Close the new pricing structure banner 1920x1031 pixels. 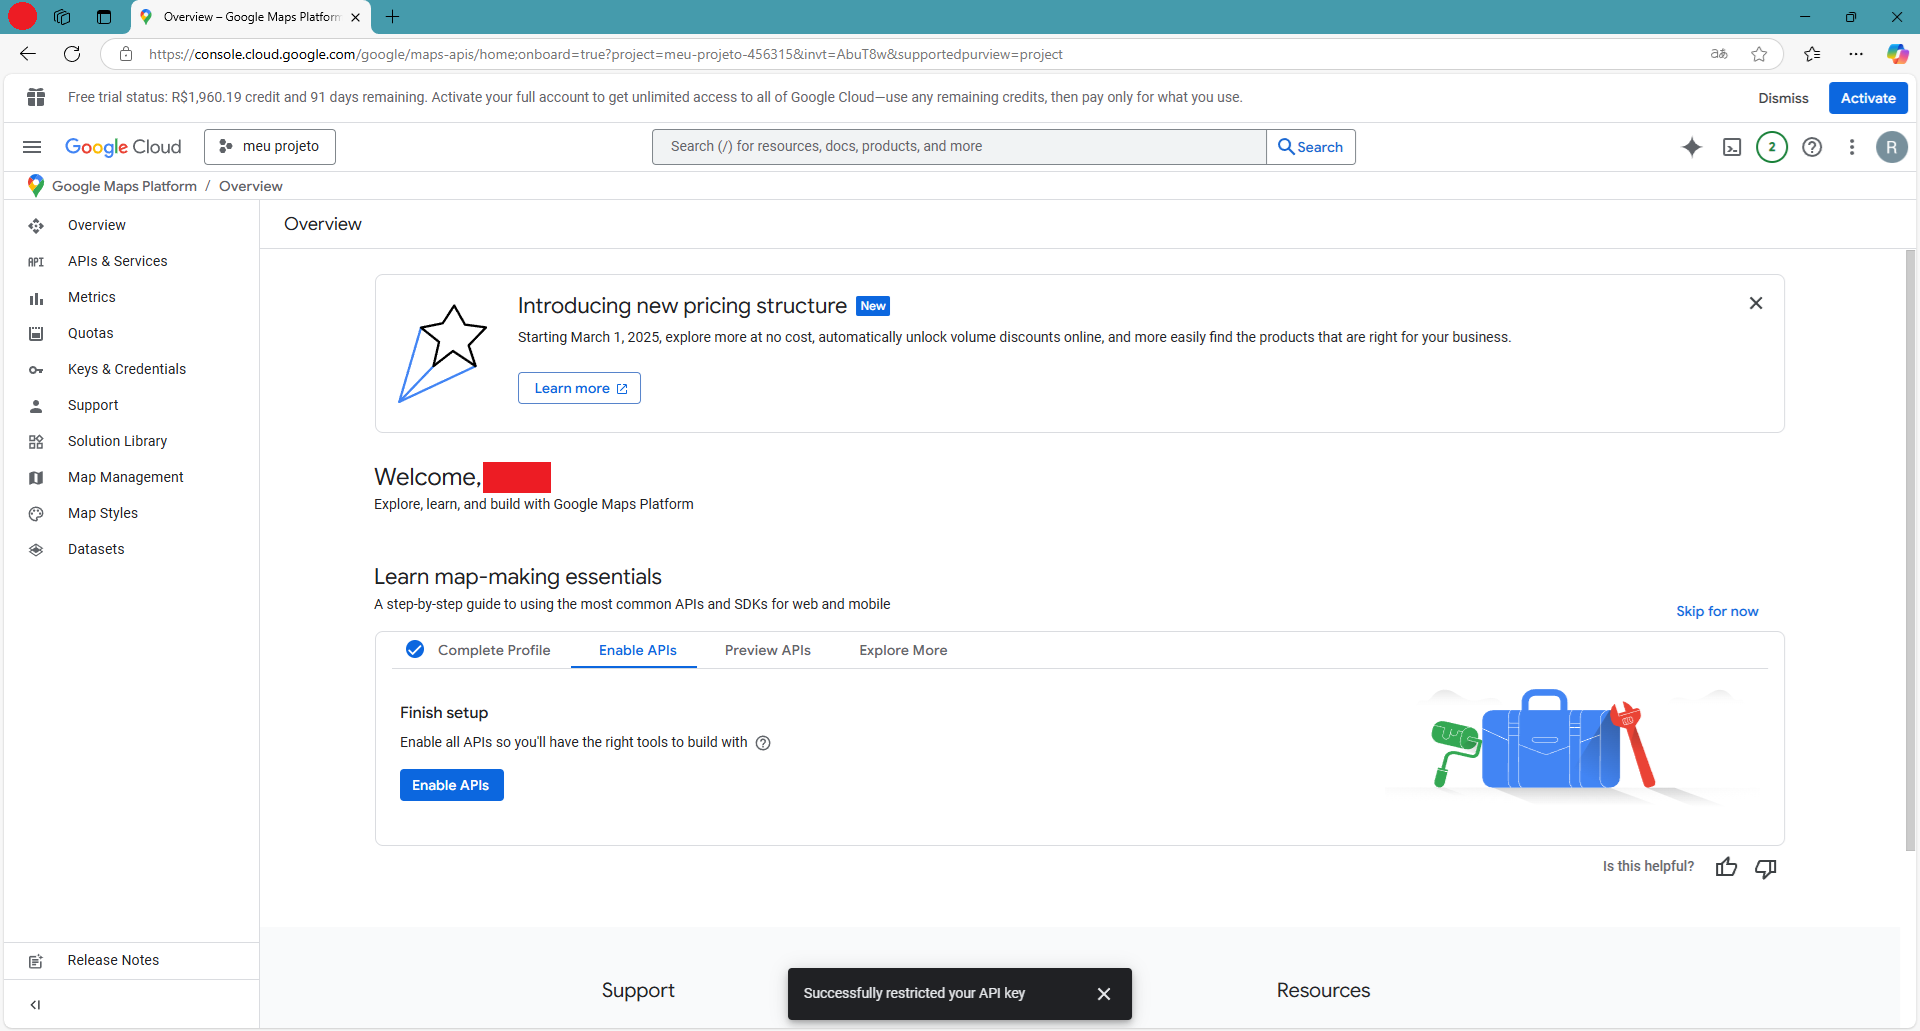[x=1755, y=303]
